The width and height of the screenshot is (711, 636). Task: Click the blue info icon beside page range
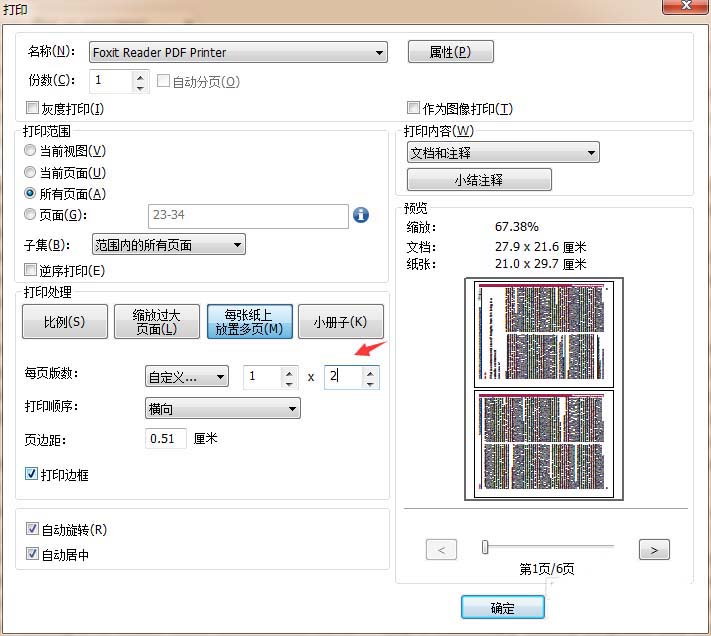[x=361, y=215]
